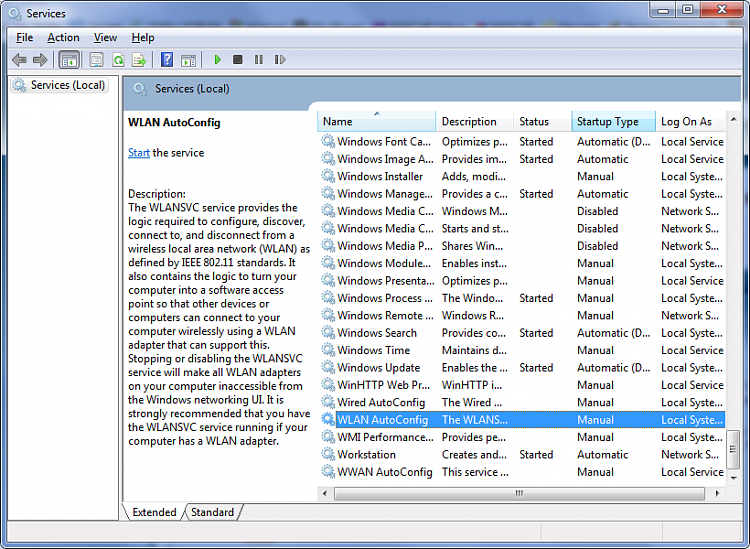Maximize the Services window

coord(688,9)
